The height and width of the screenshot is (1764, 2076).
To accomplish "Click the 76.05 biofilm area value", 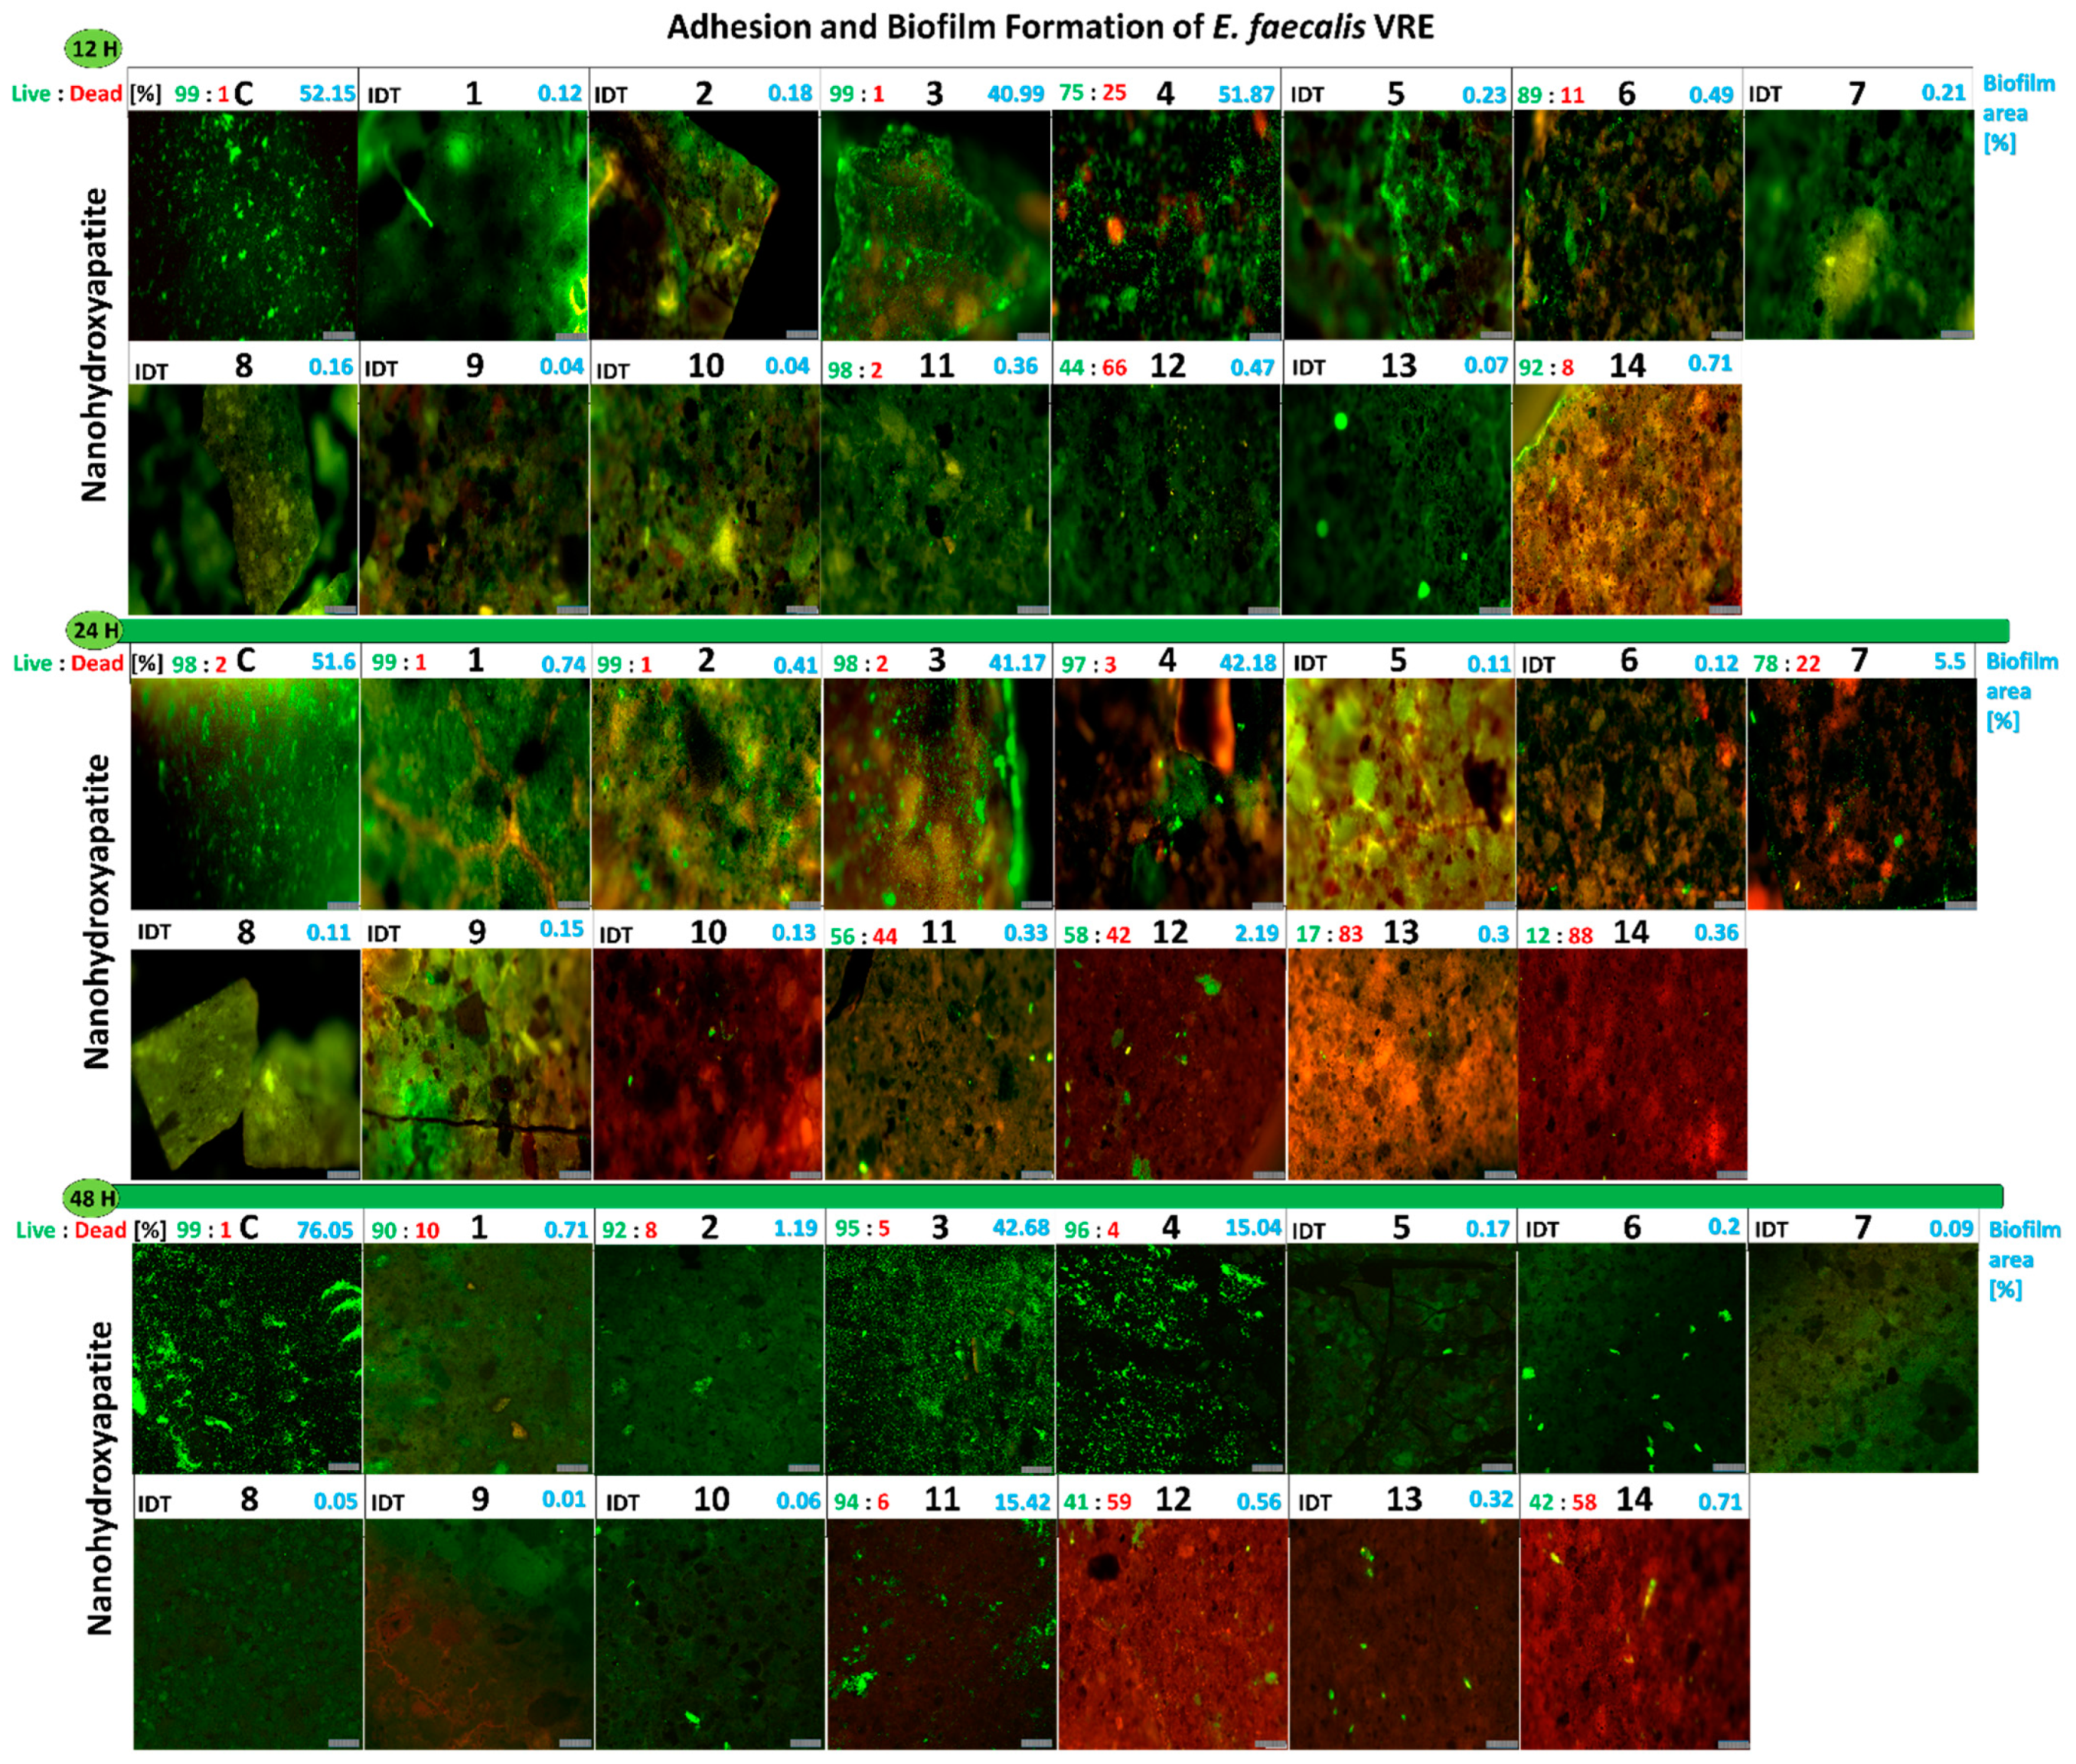I will point(325,1230).
